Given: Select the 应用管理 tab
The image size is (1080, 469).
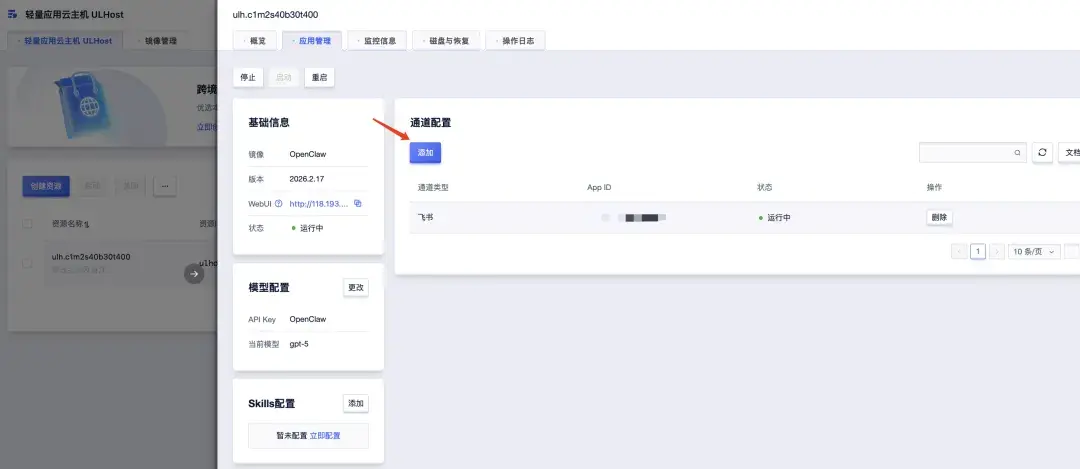Looking at the screenshot, I should pyautogui.click(x=312, y=41).
